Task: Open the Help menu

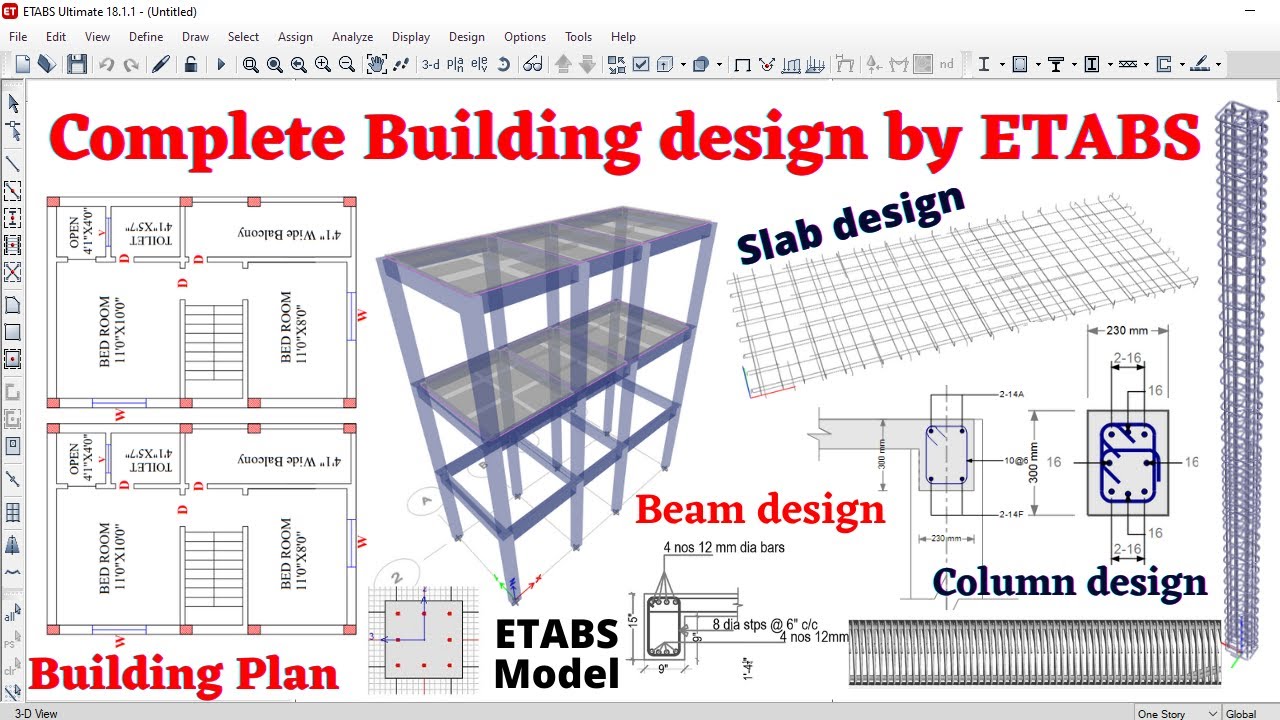Action: pos(623,37)
